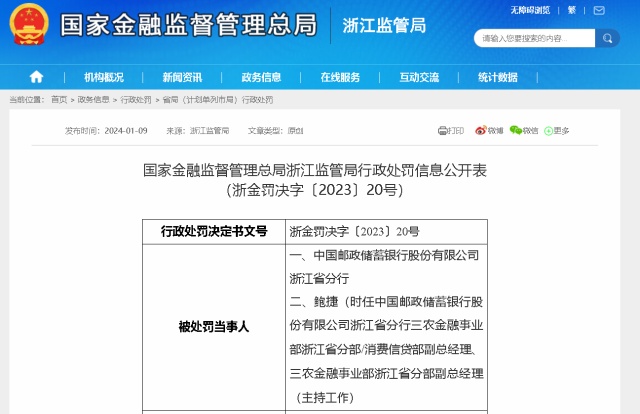Screen dimensions: 640x414
Task: Click subtitle （浙金罚决字〔2023〕20号）
Action: tap(315, 190)
